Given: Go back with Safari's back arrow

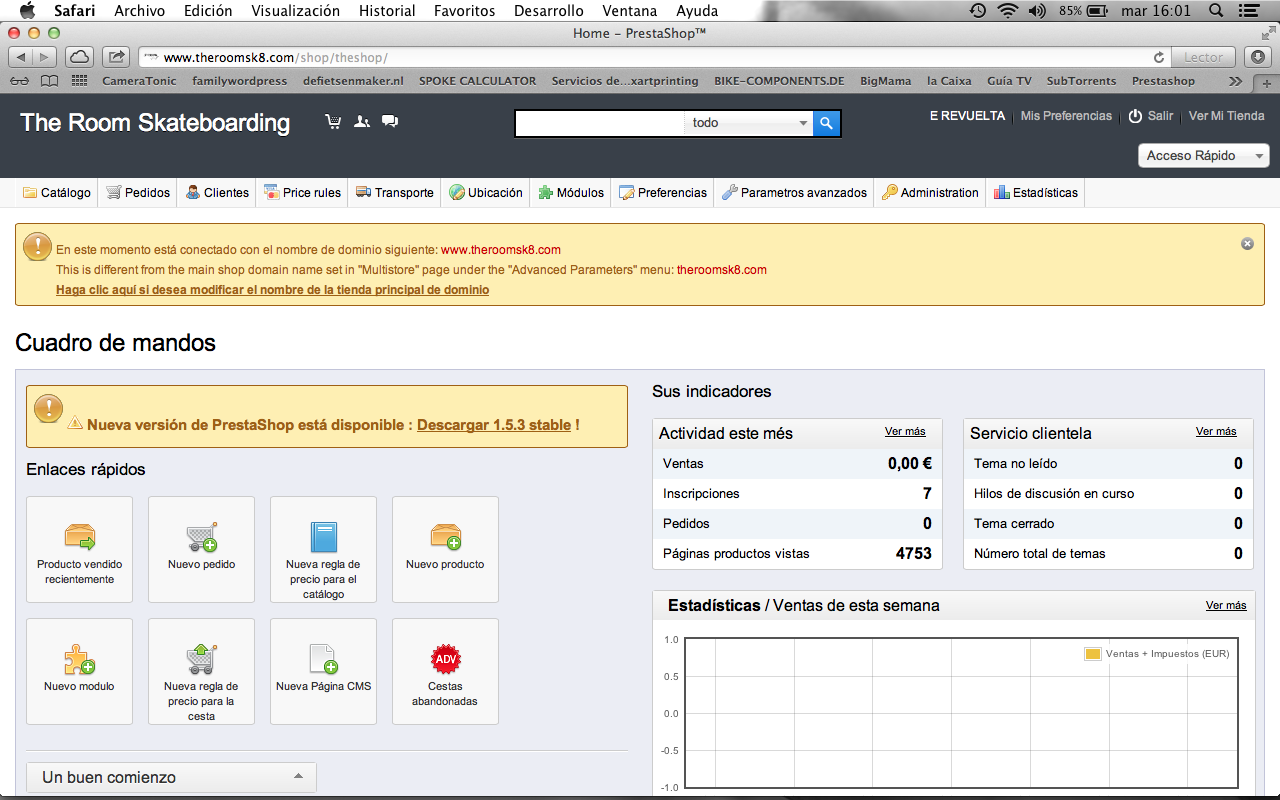Looking at the screenshot, I should pyautogui.click(x=21, y=57).
